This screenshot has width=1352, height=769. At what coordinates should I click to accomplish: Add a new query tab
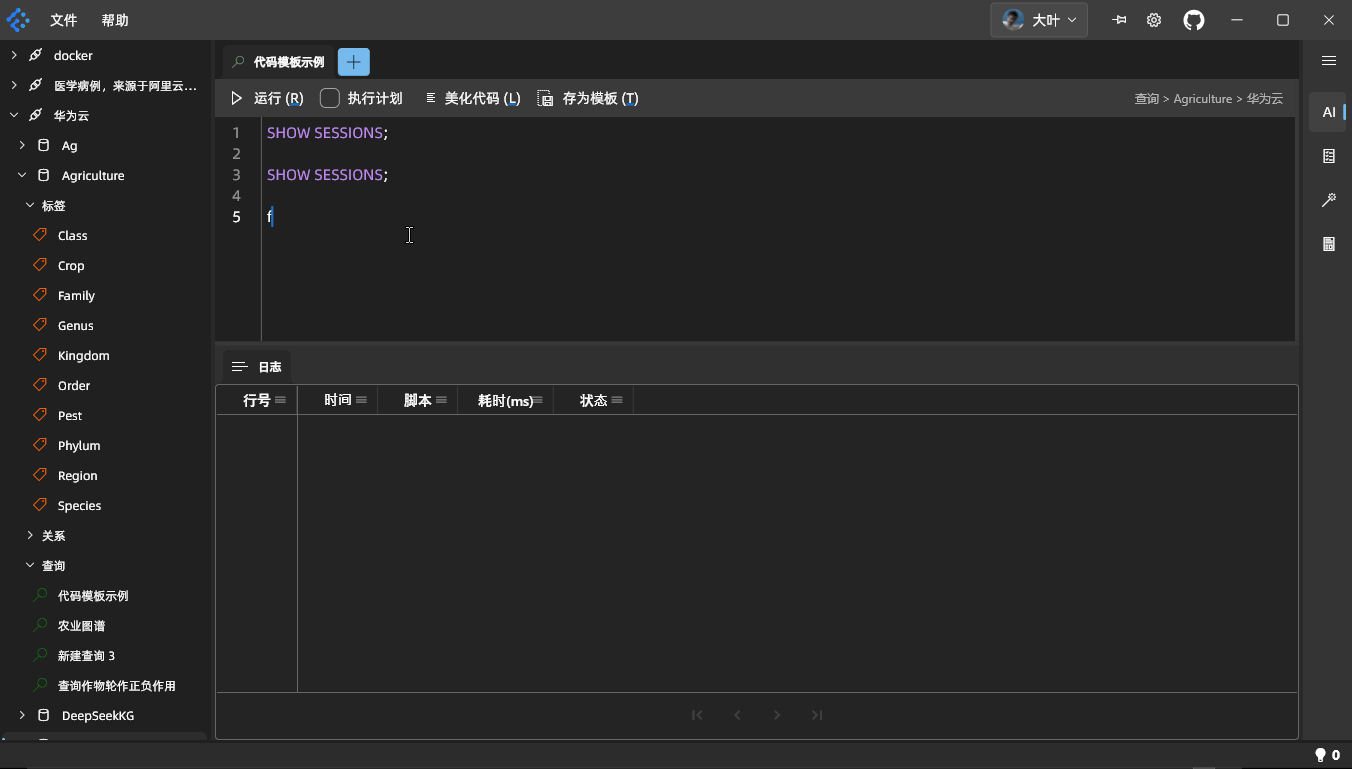pos(354,62)
